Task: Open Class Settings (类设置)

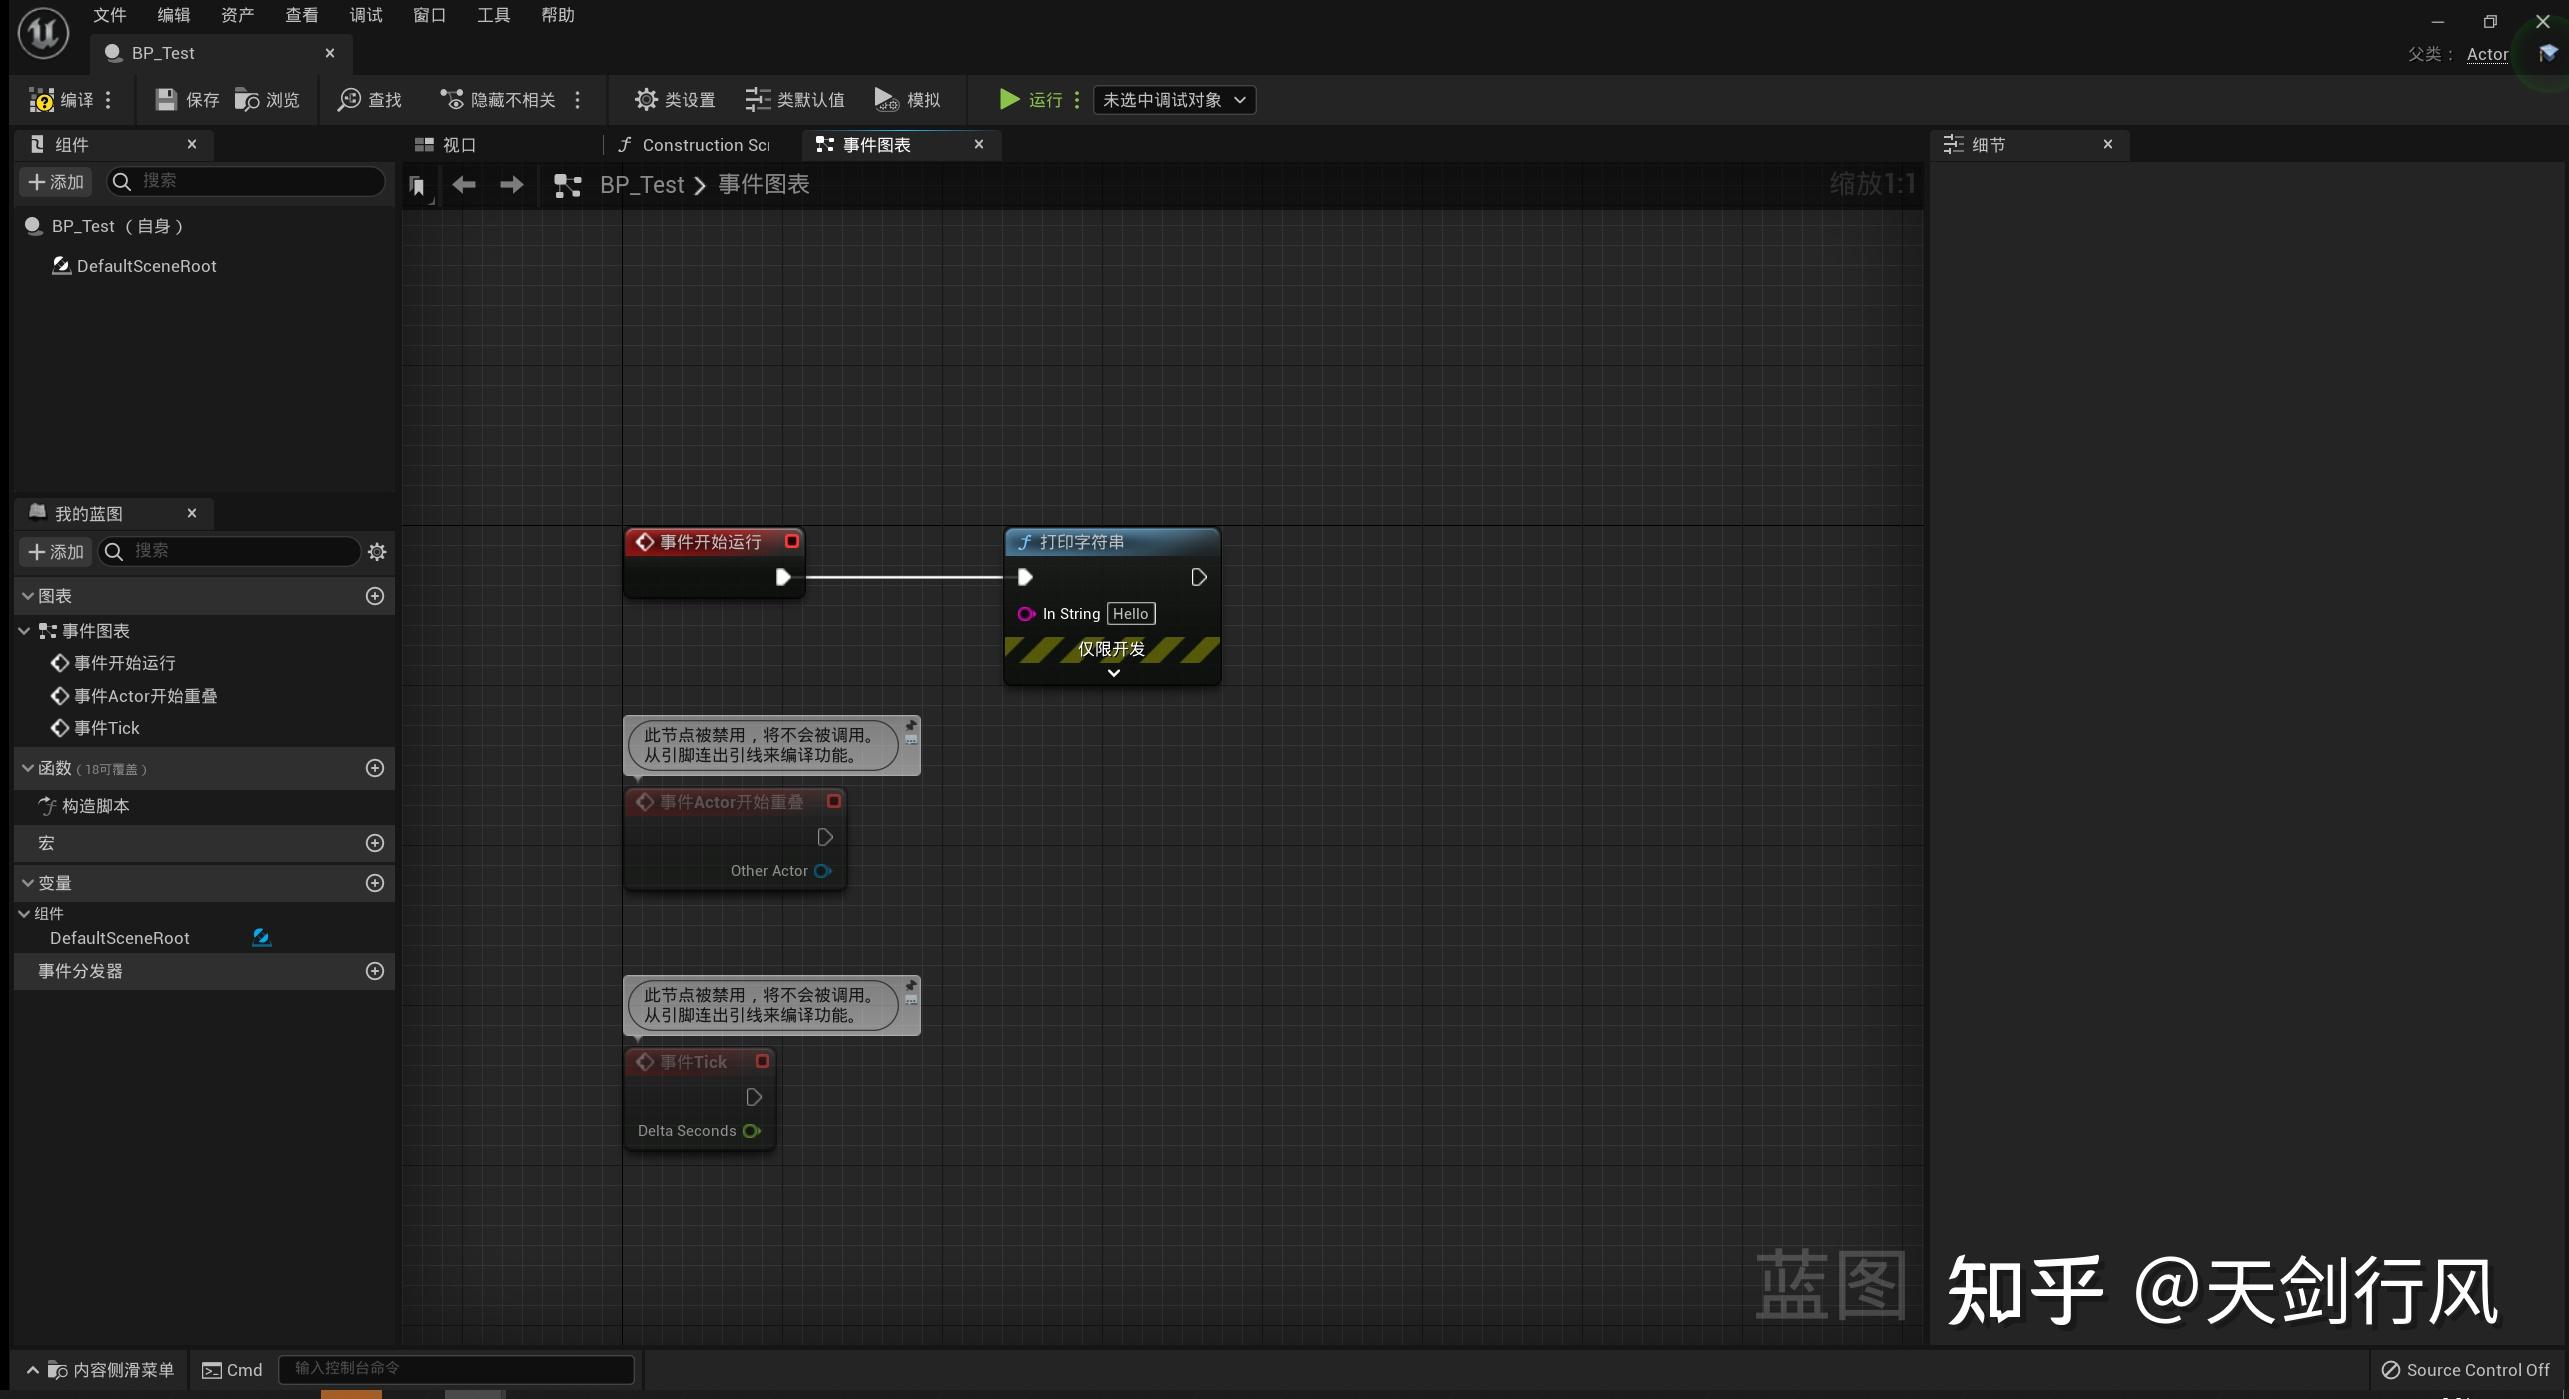Action: tap(675, 100)
